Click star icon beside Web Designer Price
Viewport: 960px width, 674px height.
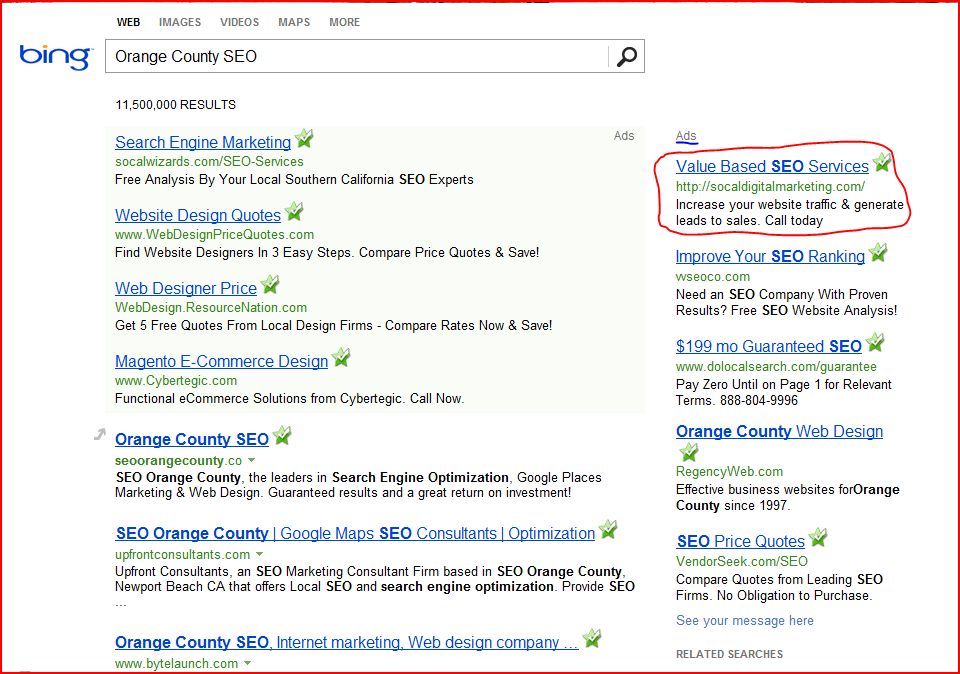click(270, 285)
